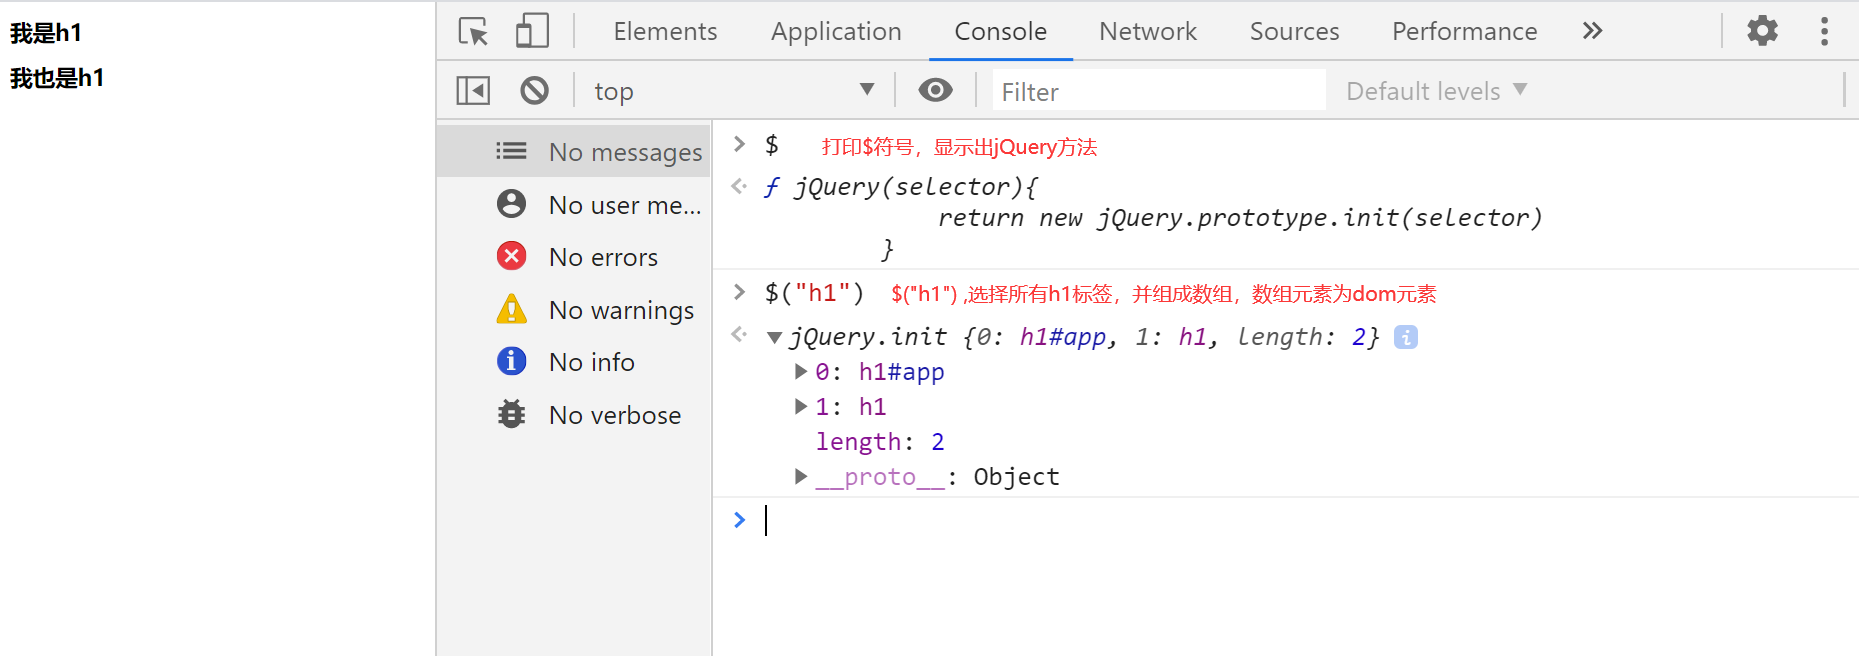Switch to the Elements tab
The image size is (1859, 656).
665,31
